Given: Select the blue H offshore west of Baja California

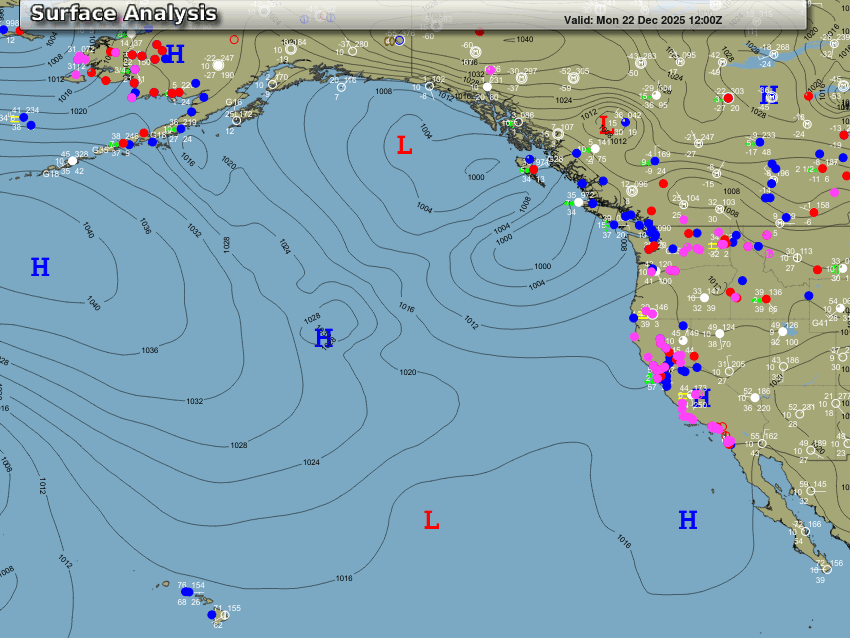Looking at the screenshot, I should [688, 520].
